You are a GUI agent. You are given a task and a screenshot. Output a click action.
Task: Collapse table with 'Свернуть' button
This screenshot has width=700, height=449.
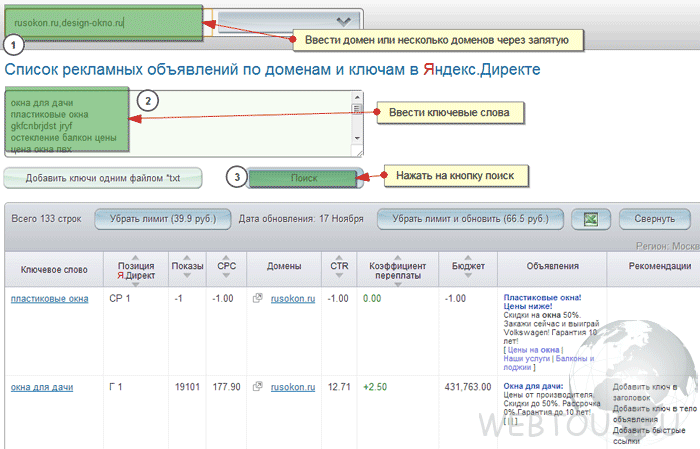654,219
